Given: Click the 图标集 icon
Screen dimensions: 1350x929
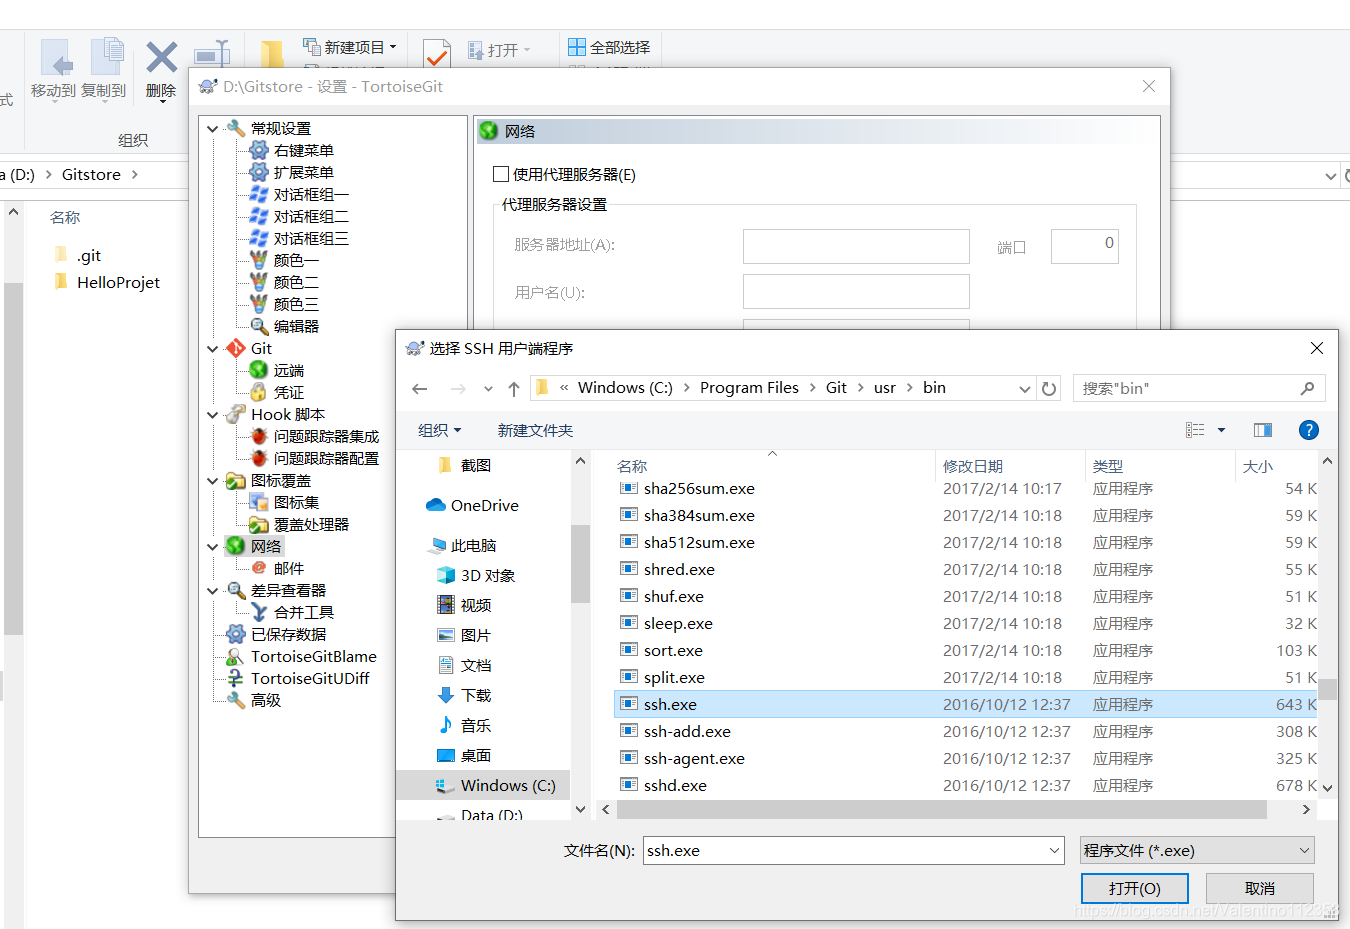Looking at the screenshot, I should click(x=259, y=502).
